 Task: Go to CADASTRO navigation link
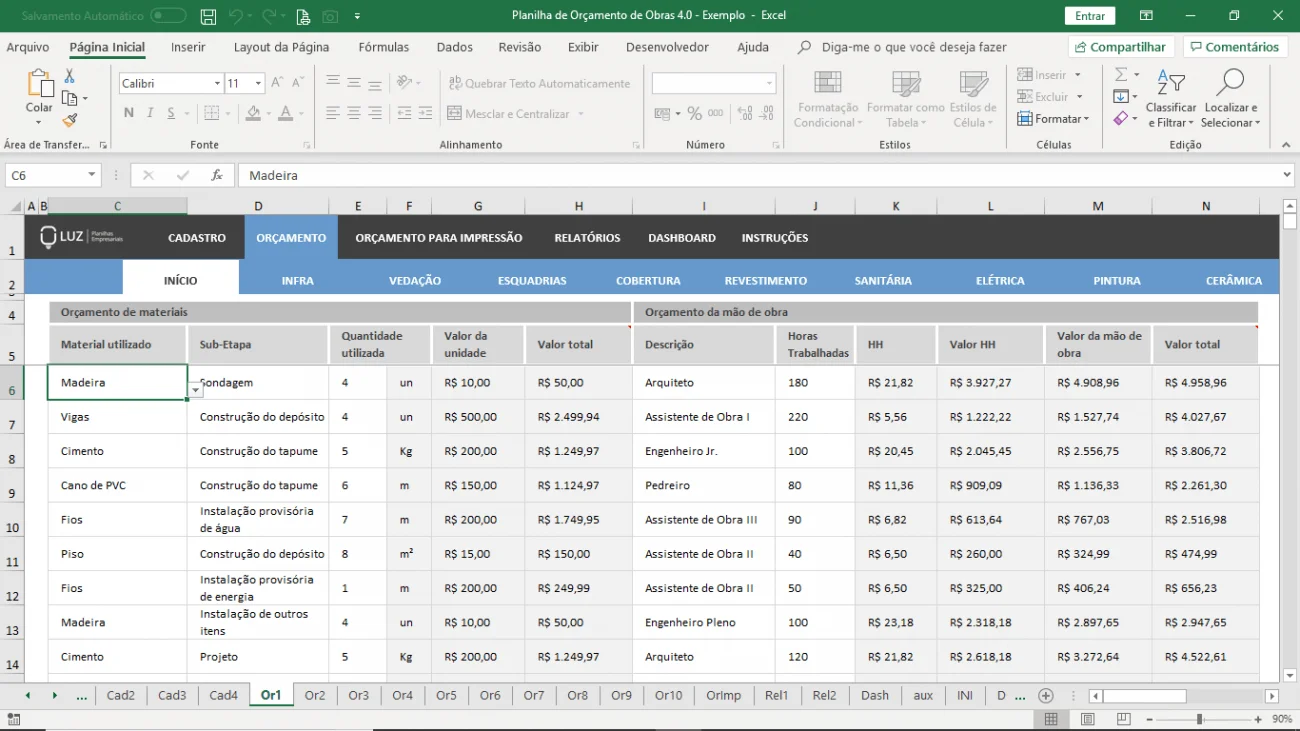coord(197,238)
